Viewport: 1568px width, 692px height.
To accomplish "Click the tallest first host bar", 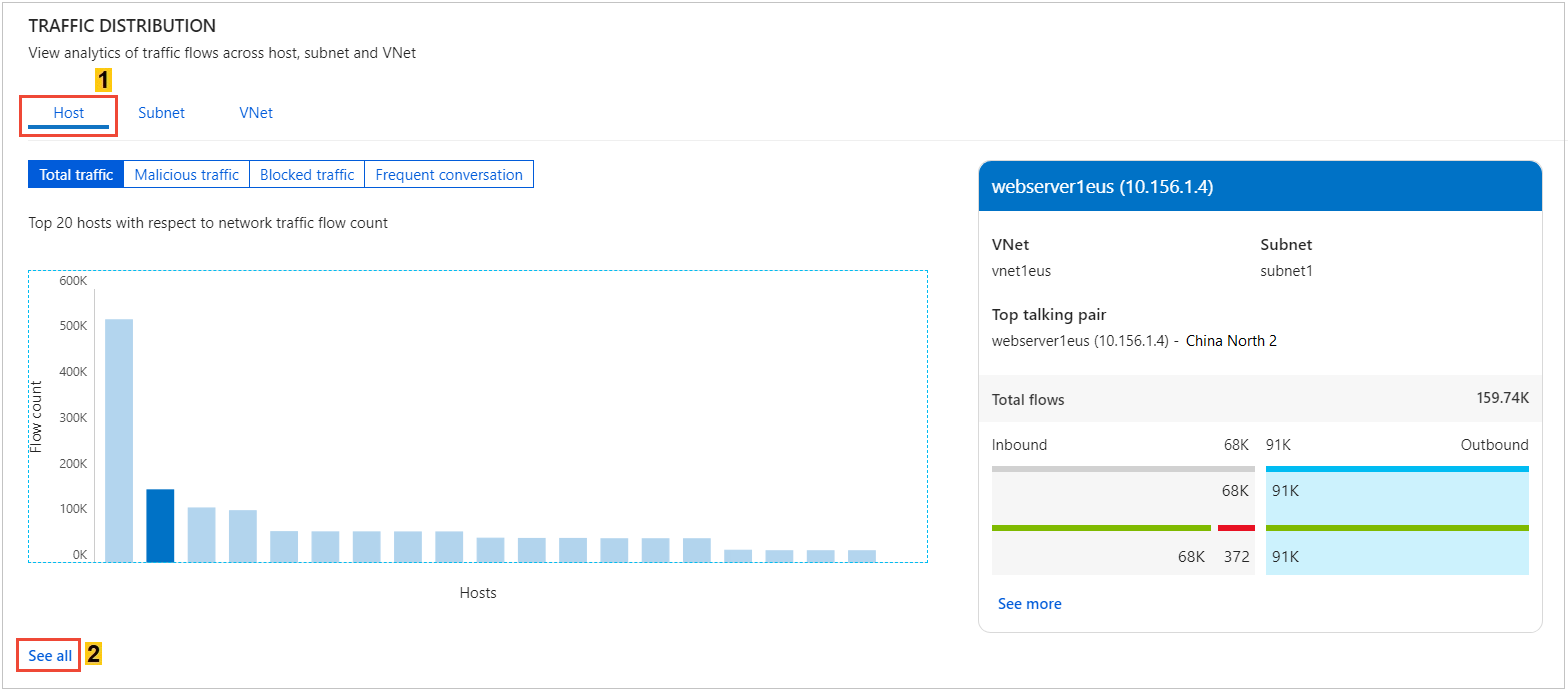I will pyautogui.click(x=119, y=441).
